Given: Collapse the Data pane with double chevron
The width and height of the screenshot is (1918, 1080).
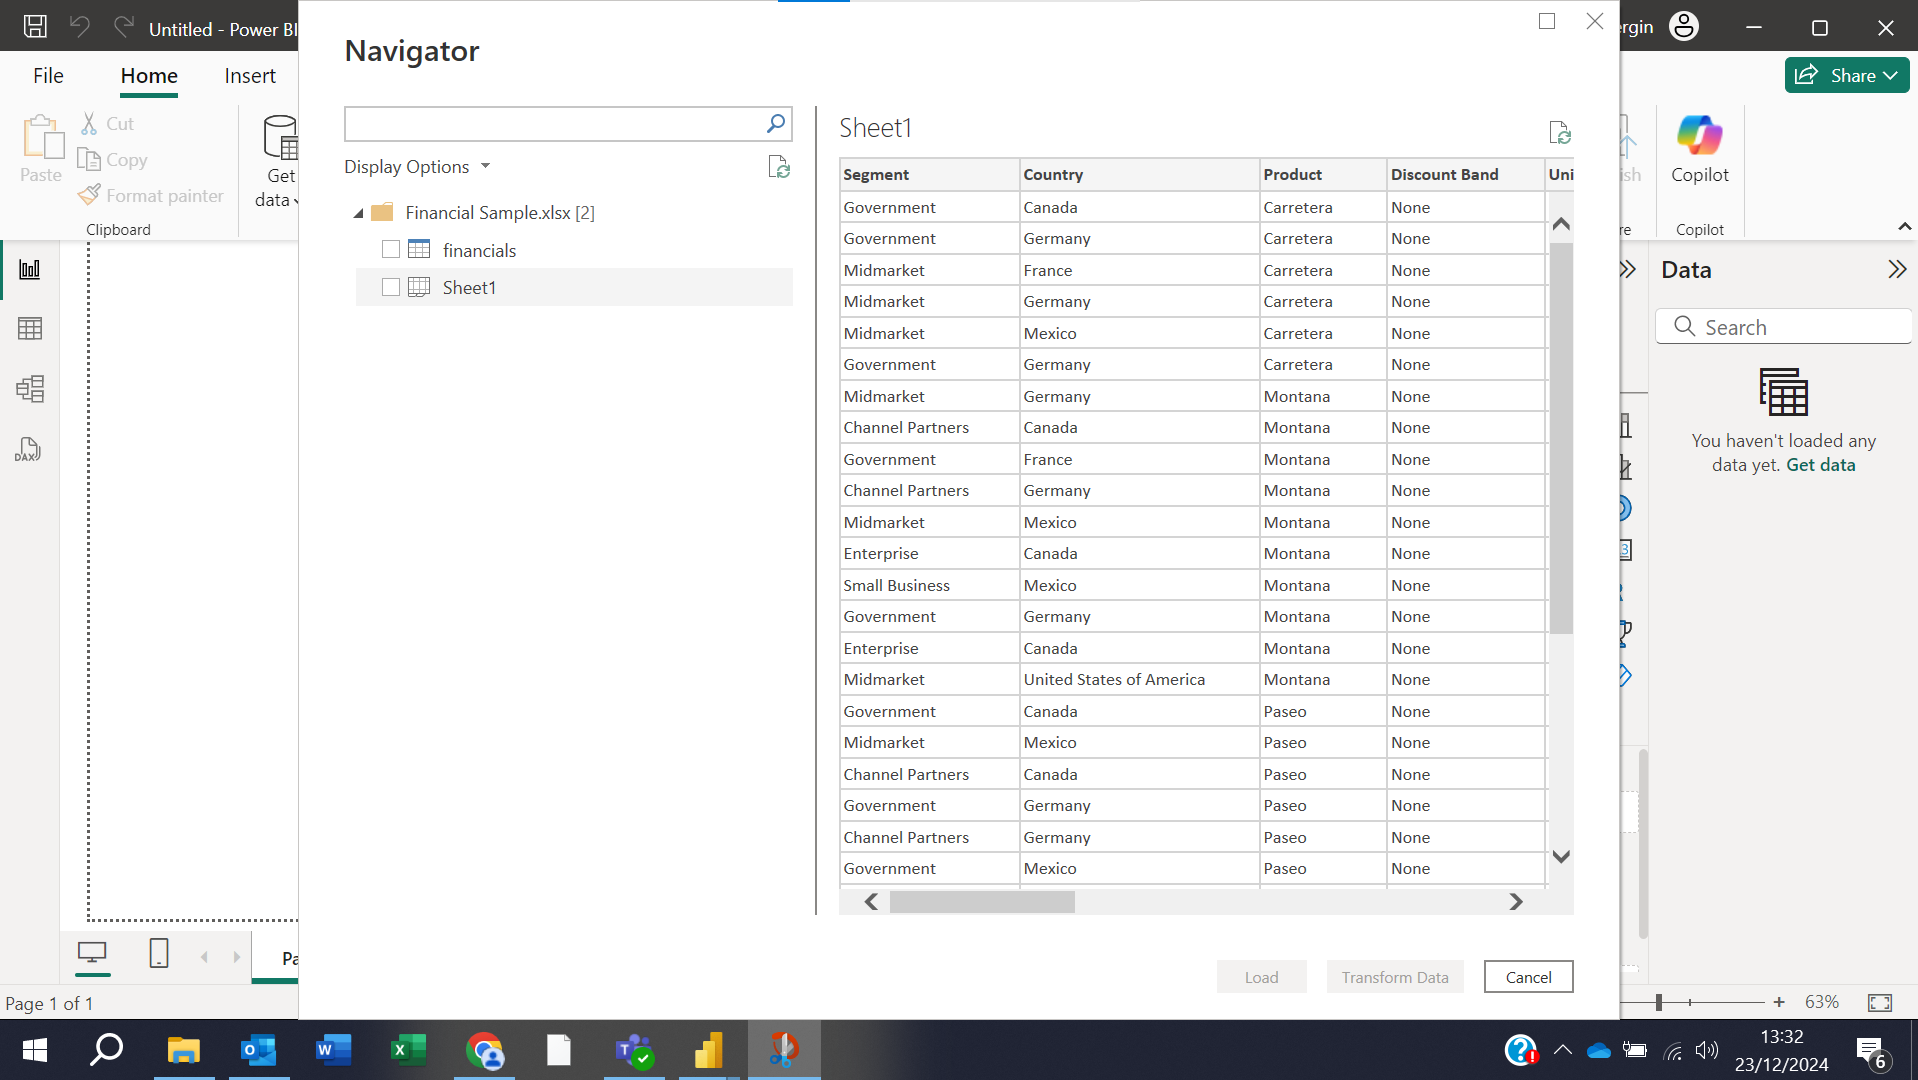Looking at the screenshot, I should point(1897,269).
